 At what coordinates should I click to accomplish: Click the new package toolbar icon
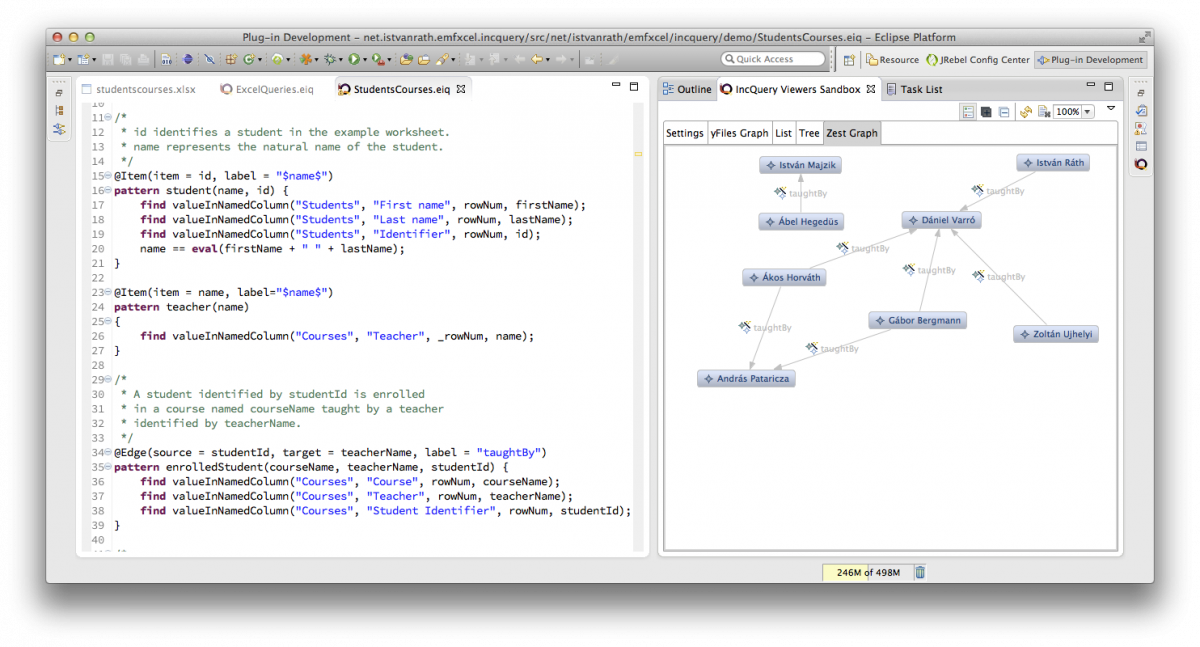[x=230, y=60]
